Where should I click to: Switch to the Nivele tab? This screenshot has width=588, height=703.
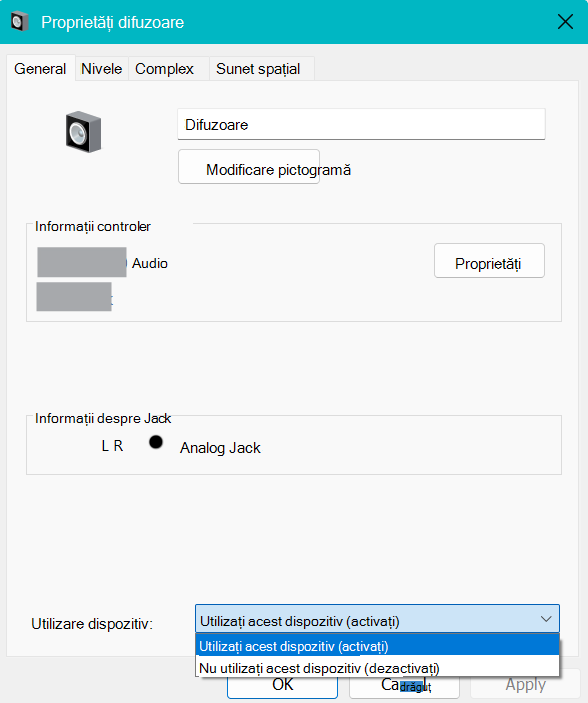pos(102,69)
